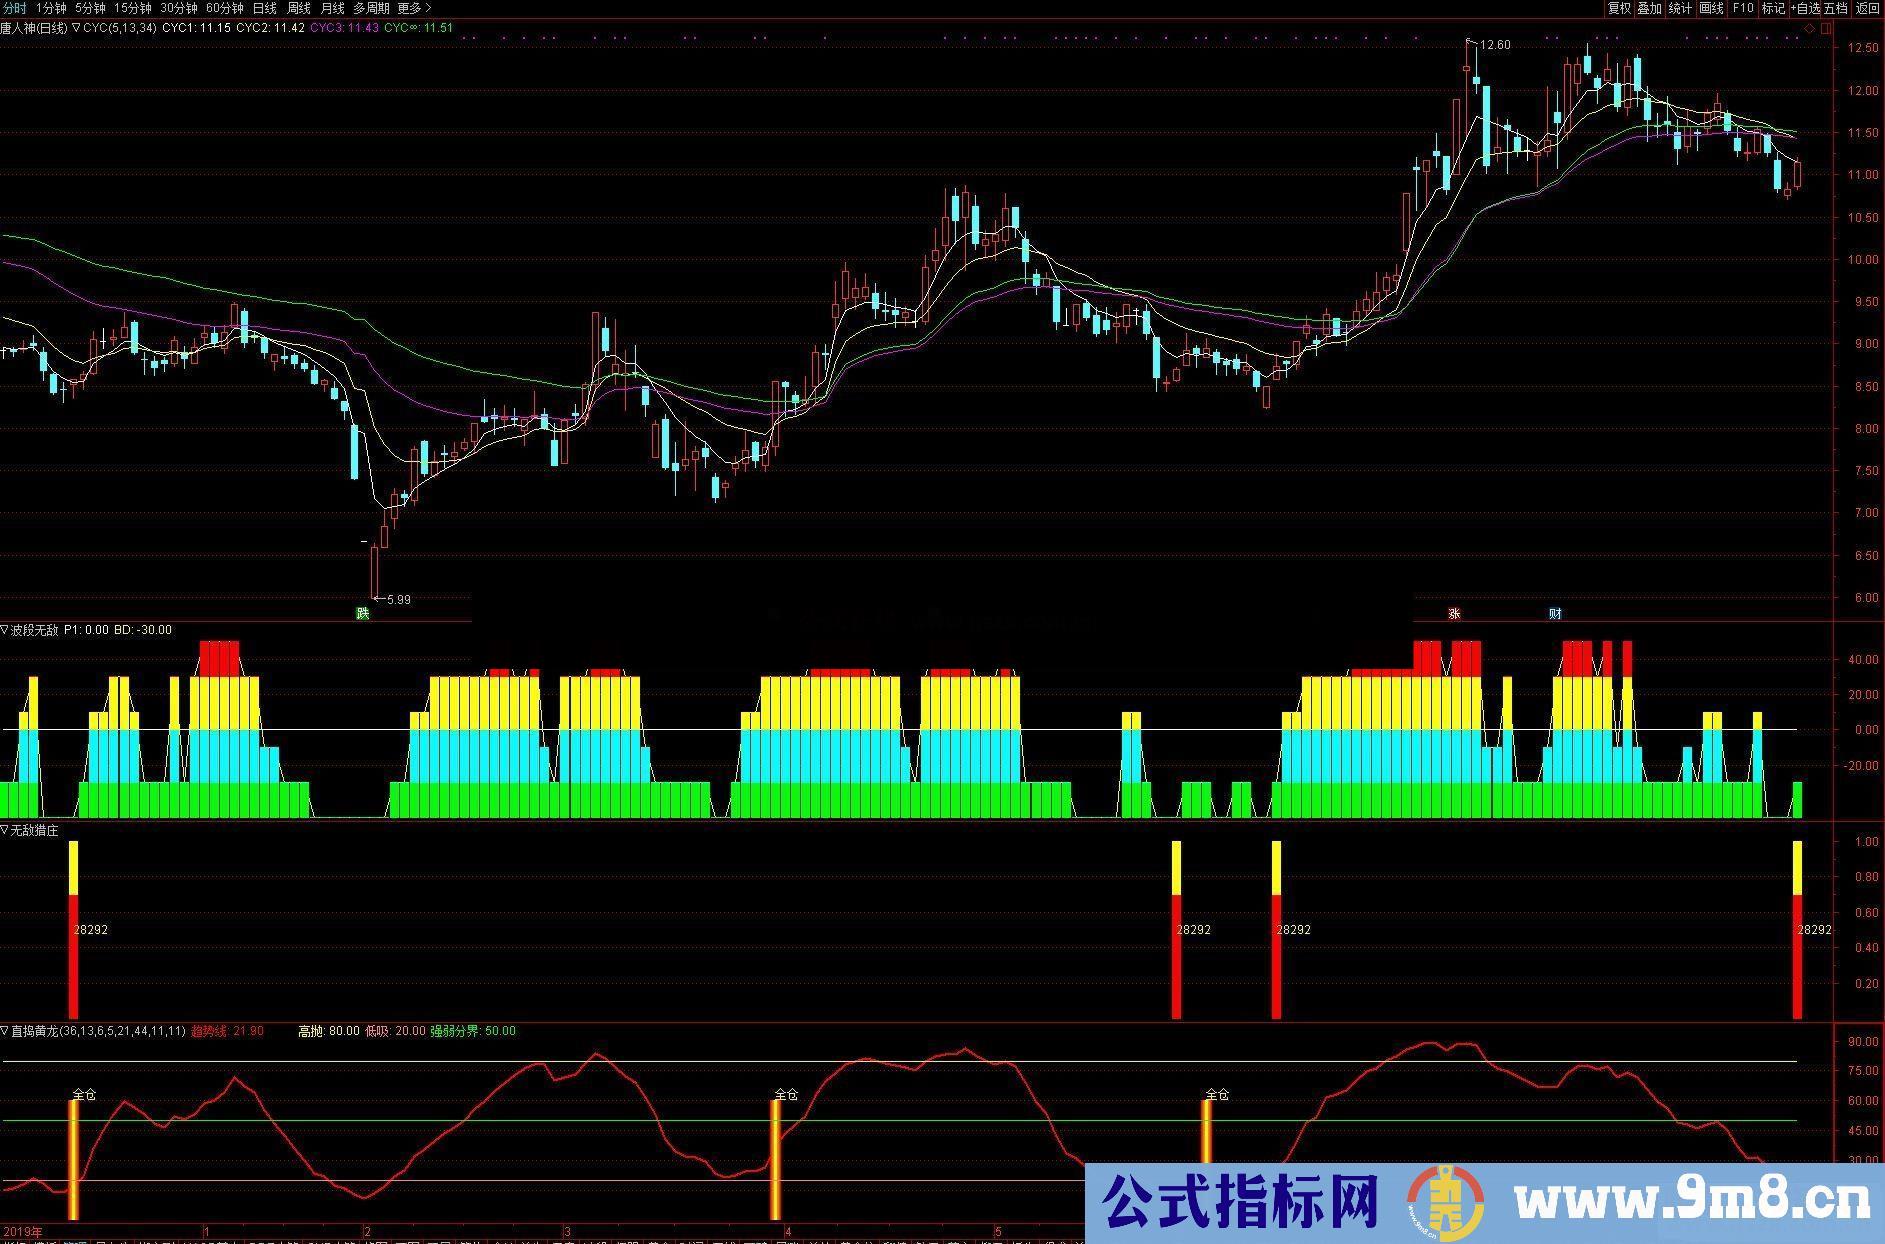Open the 统计 statistics tool
This screenshot has height=1244, width=1885.
point(1680,8)
